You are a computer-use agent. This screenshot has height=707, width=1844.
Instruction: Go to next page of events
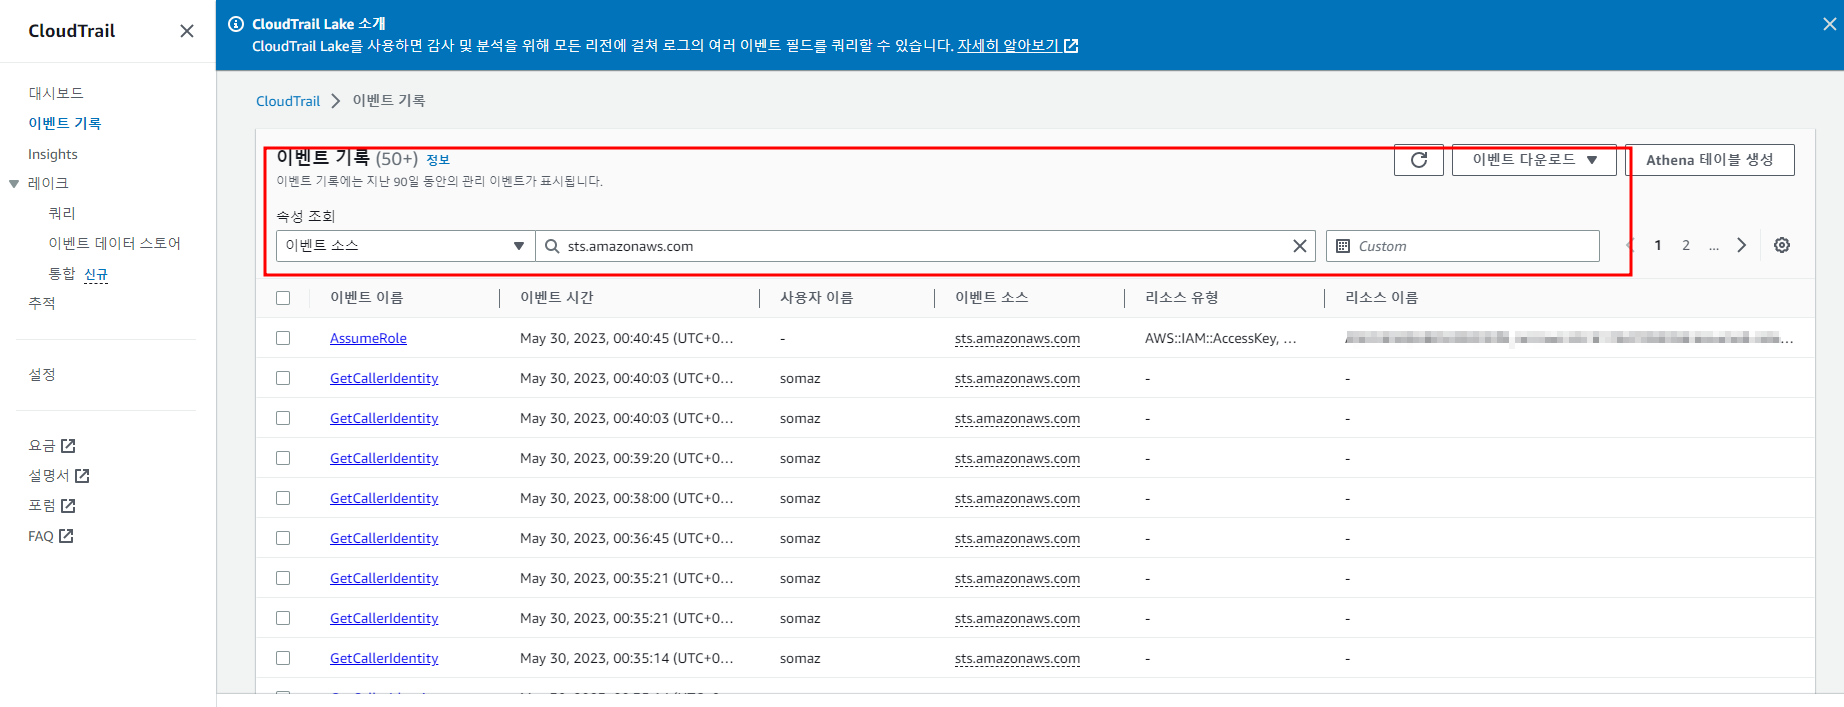(x=1741, y=245)
